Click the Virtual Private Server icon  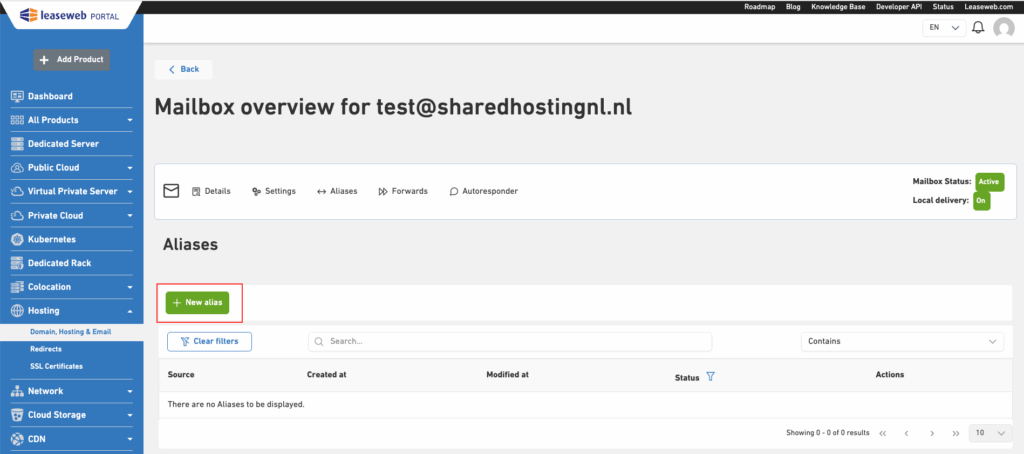18,191
